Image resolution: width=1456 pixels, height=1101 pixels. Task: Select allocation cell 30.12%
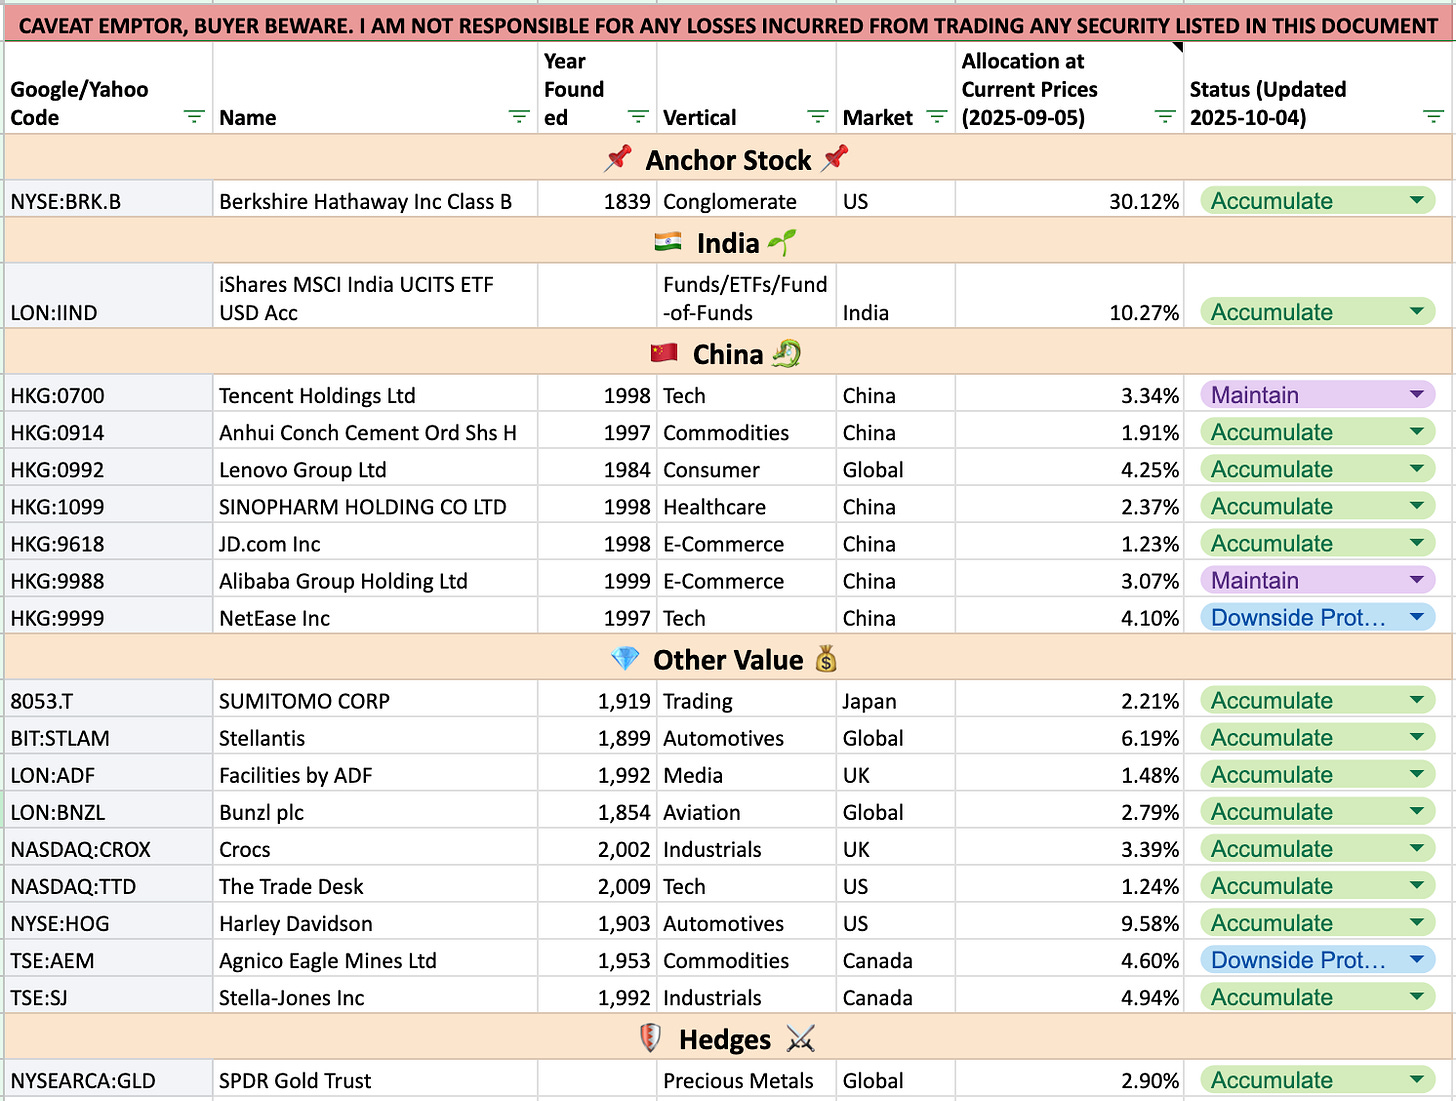pyautogui.click(x=1069, y=199)
